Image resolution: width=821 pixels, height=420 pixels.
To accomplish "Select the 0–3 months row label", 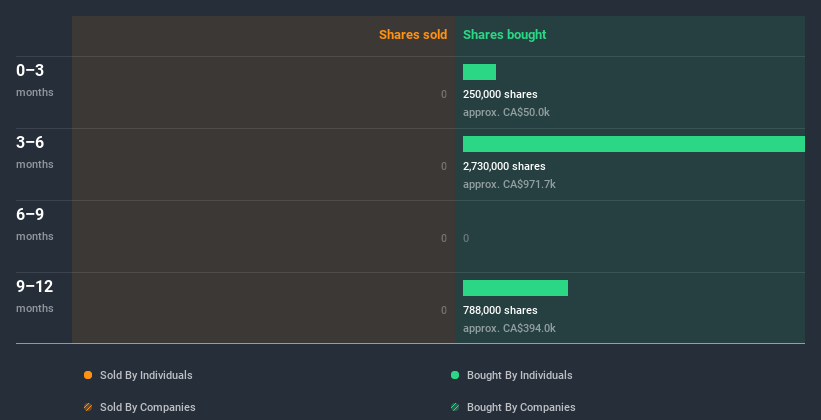I will [x=35, y=80].
